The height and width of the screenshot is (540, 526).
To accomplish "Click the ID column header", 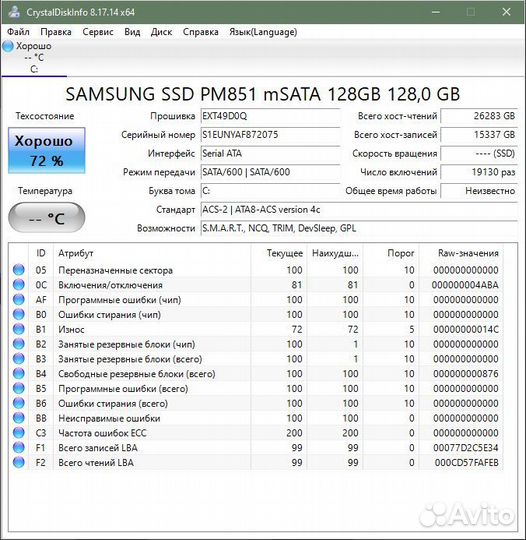I will (x=41, y=253).
